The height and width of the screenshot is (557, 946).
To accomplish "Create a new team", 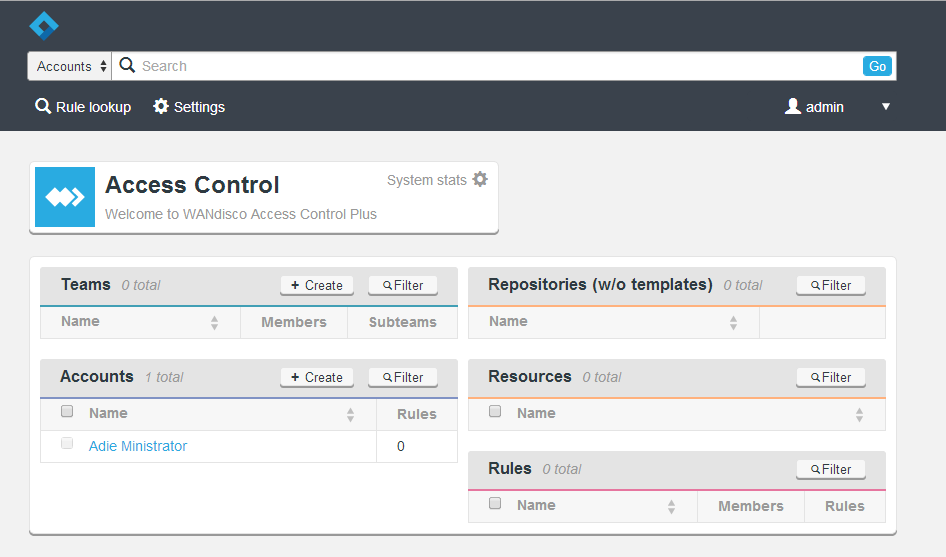I will click(x=317, y=285).
